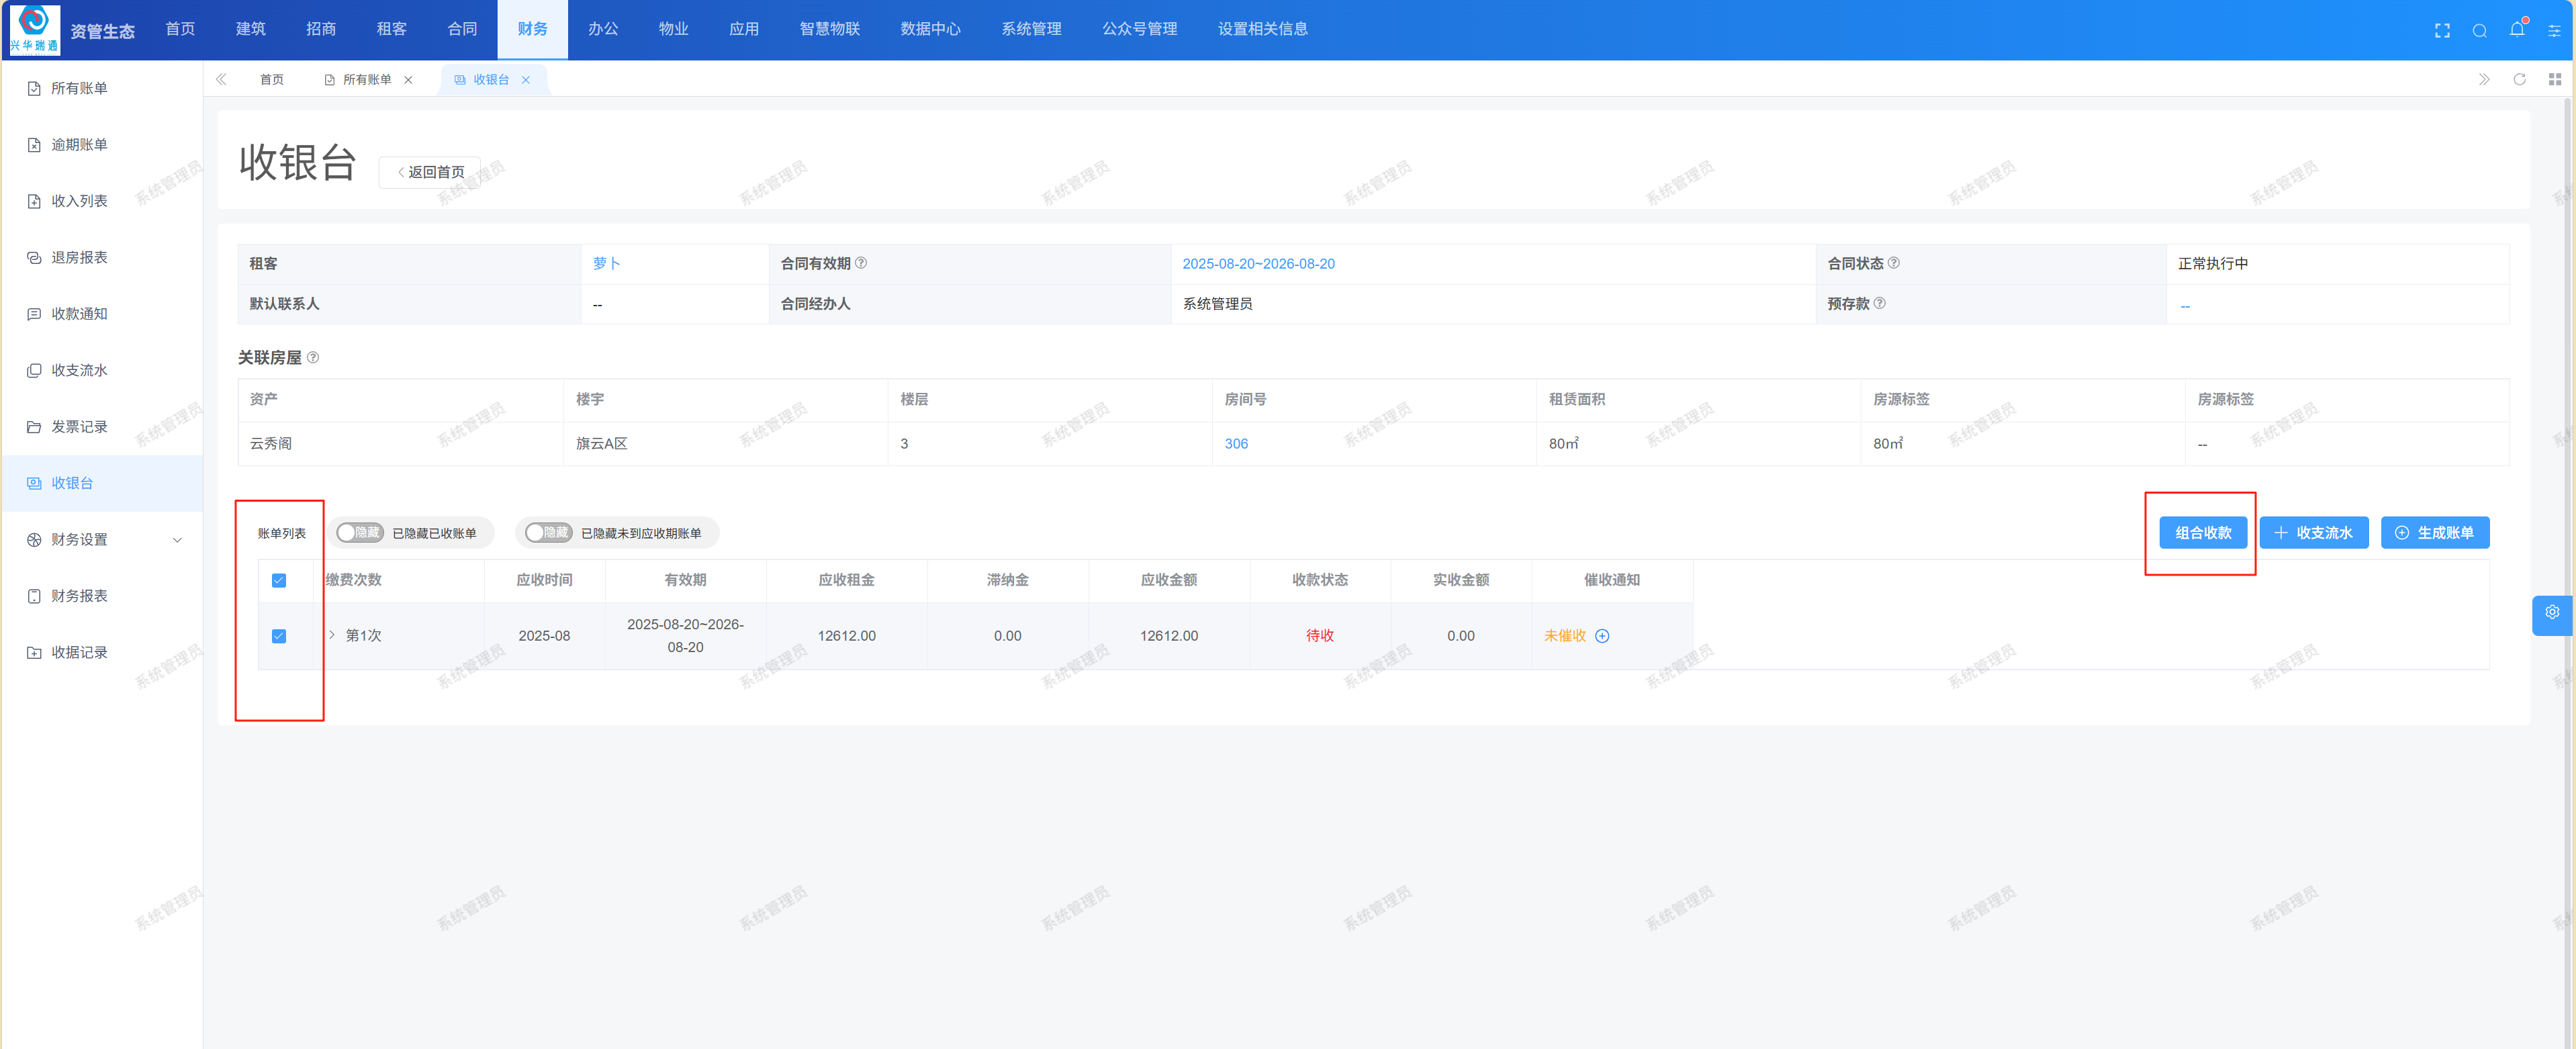Open the 合同 top menu

462,29
